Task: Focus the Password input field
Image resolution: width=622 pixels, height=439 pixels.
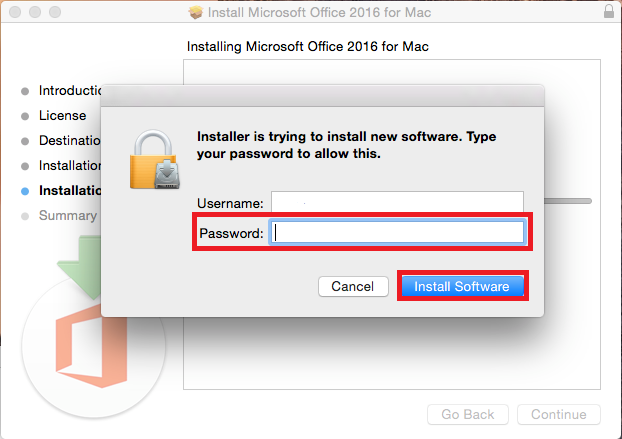Action: [x=397, y=232]
